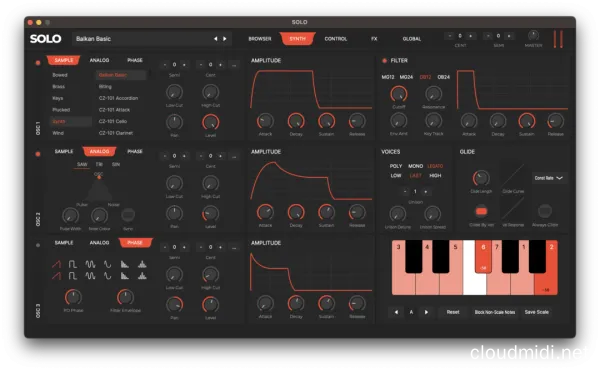Select the first histogram-style phase waveform icon
Image resolution: width=600 pixels, height=370 pixels.
(x=125, y=264)
